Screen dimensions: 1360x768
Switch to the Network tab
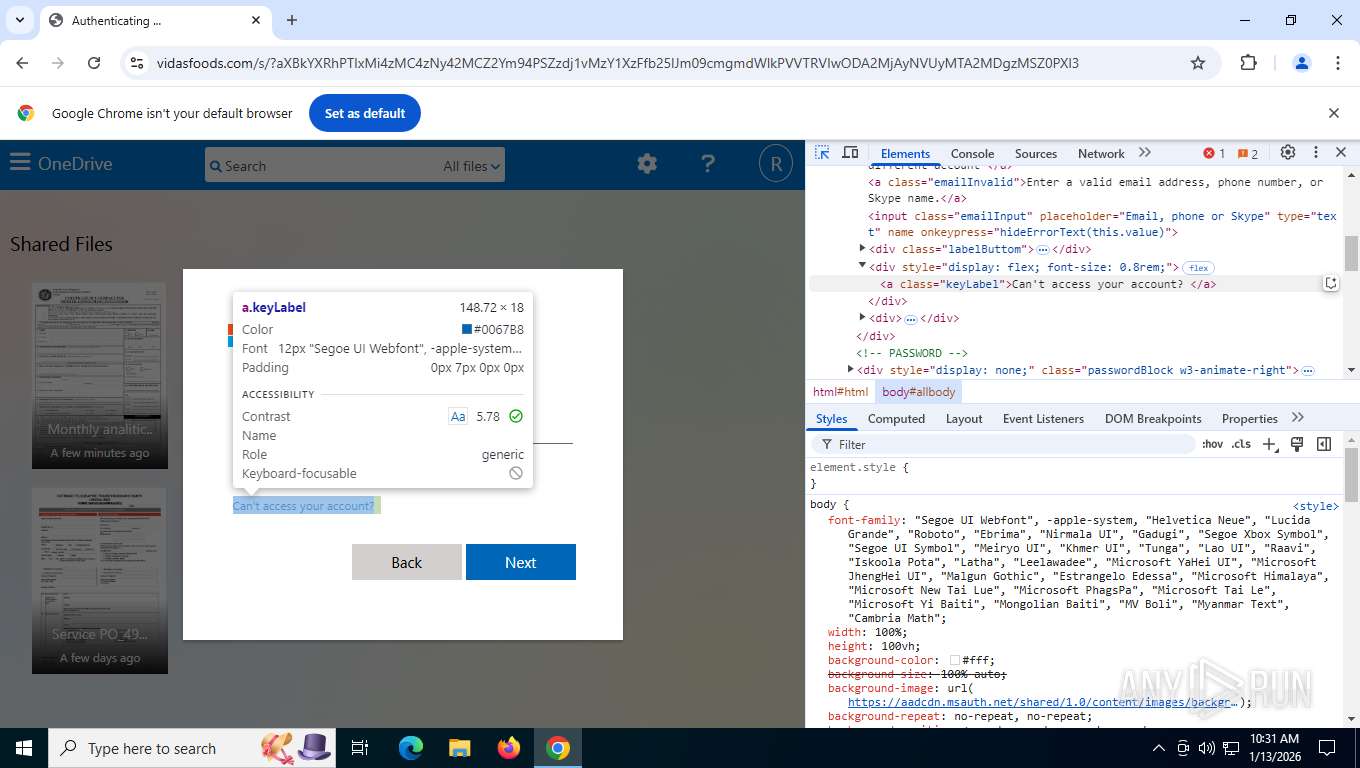click(x=1101, y=153)
